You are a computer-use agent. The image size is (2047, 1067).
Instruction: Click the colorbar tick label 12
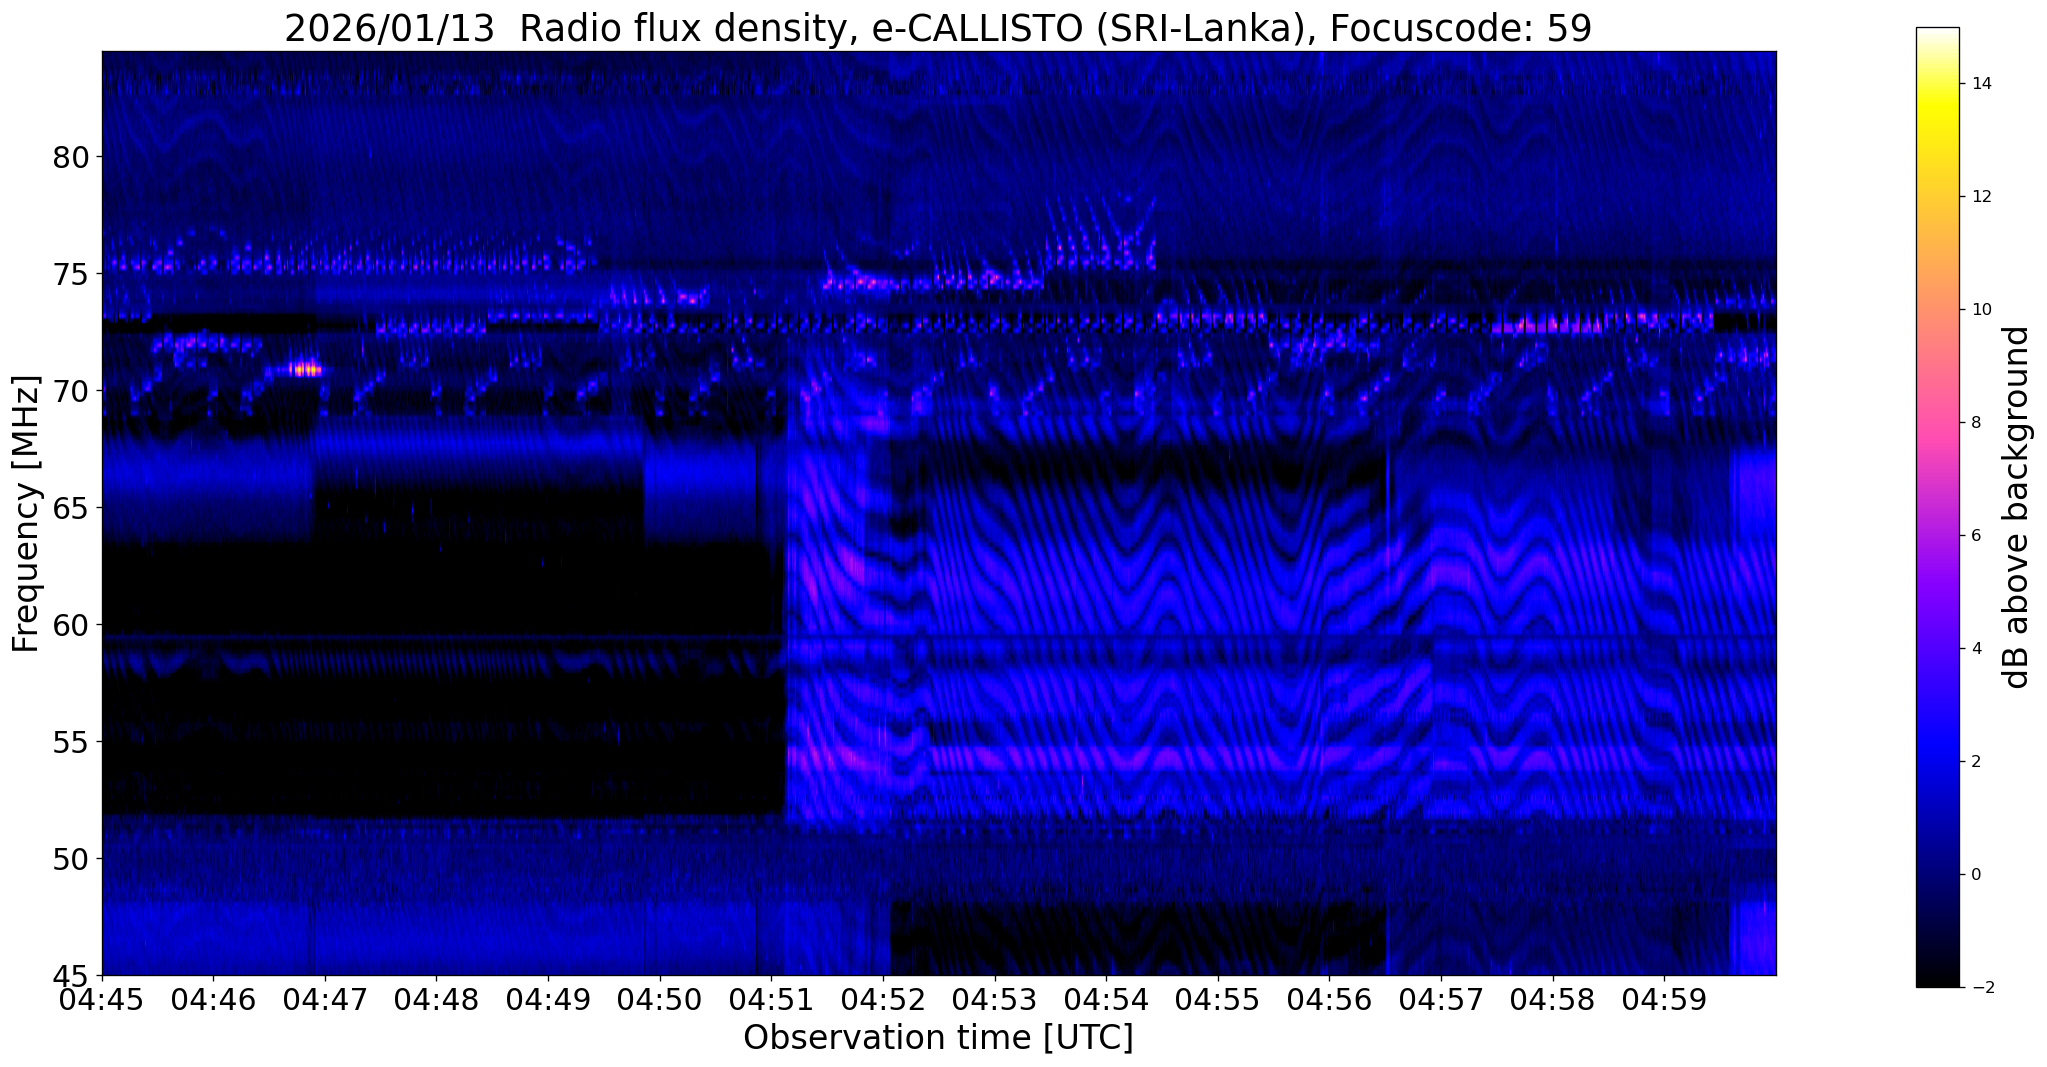(1980, 197)
